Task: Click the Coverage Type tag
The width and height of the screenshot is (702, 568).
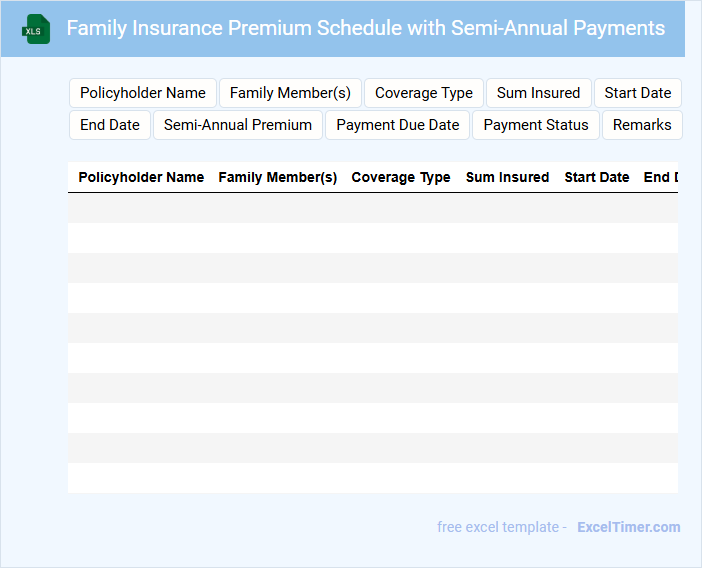Action: pyautogui.click(x=424, y=93)
